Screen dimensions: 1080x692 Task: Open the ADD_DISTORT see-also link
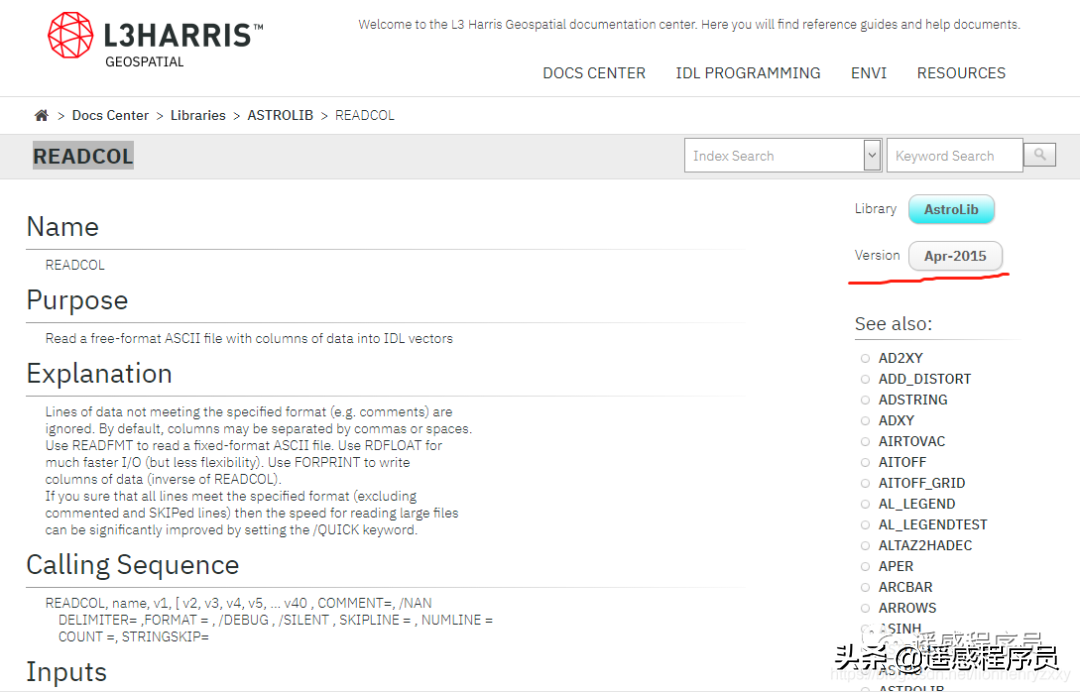[x=924, y=379]
